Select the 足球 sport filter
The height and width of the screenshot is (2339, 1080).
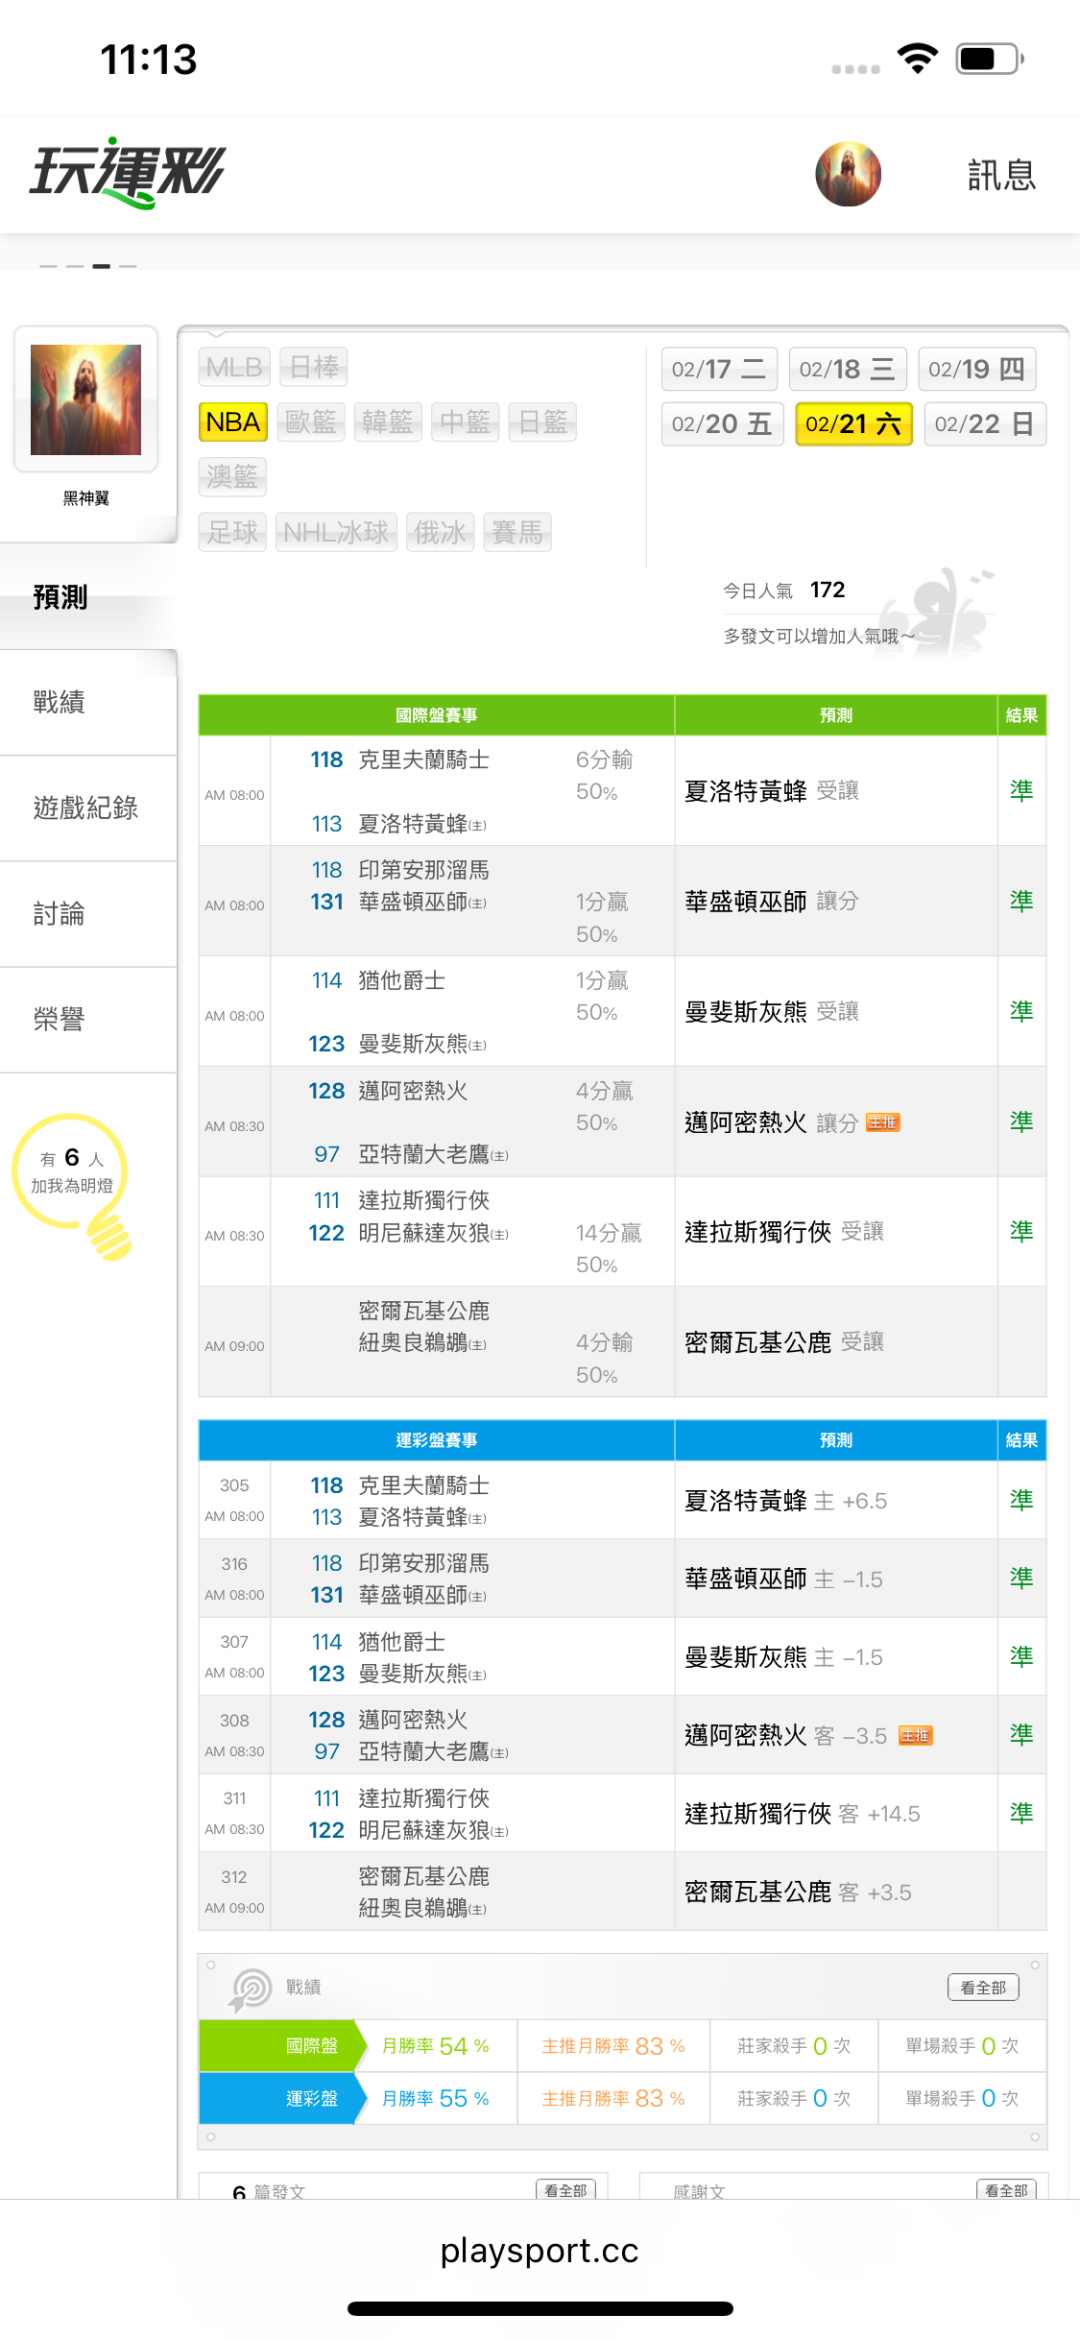(x=233, y=532)
